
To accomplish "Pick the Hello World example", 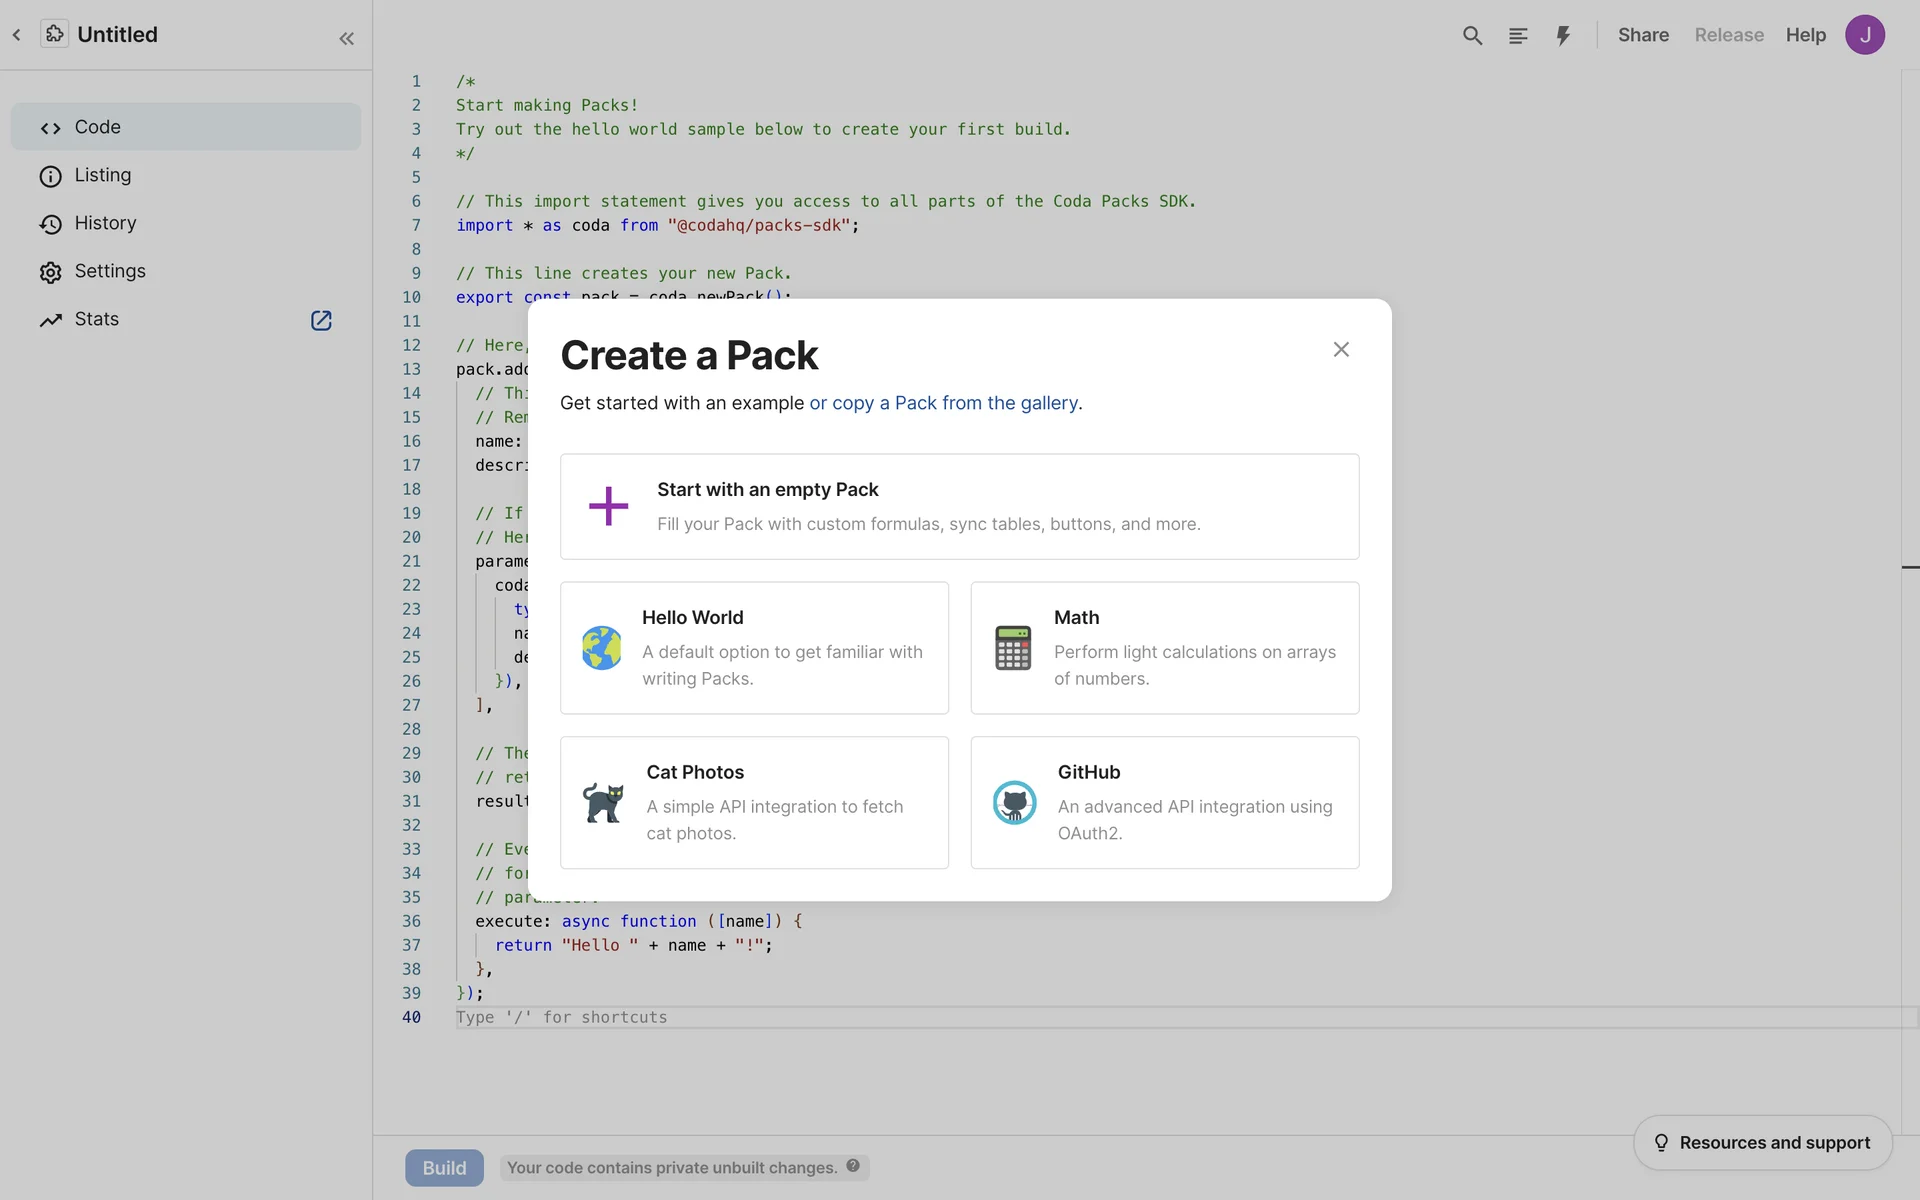I will tap(754, 648).
